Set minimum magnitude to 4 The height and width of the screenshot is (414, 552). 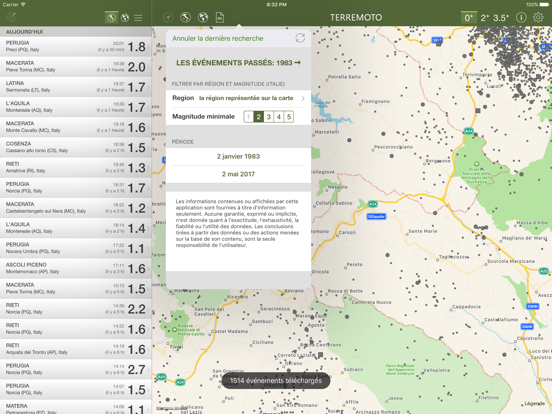(x=279, y=117)
